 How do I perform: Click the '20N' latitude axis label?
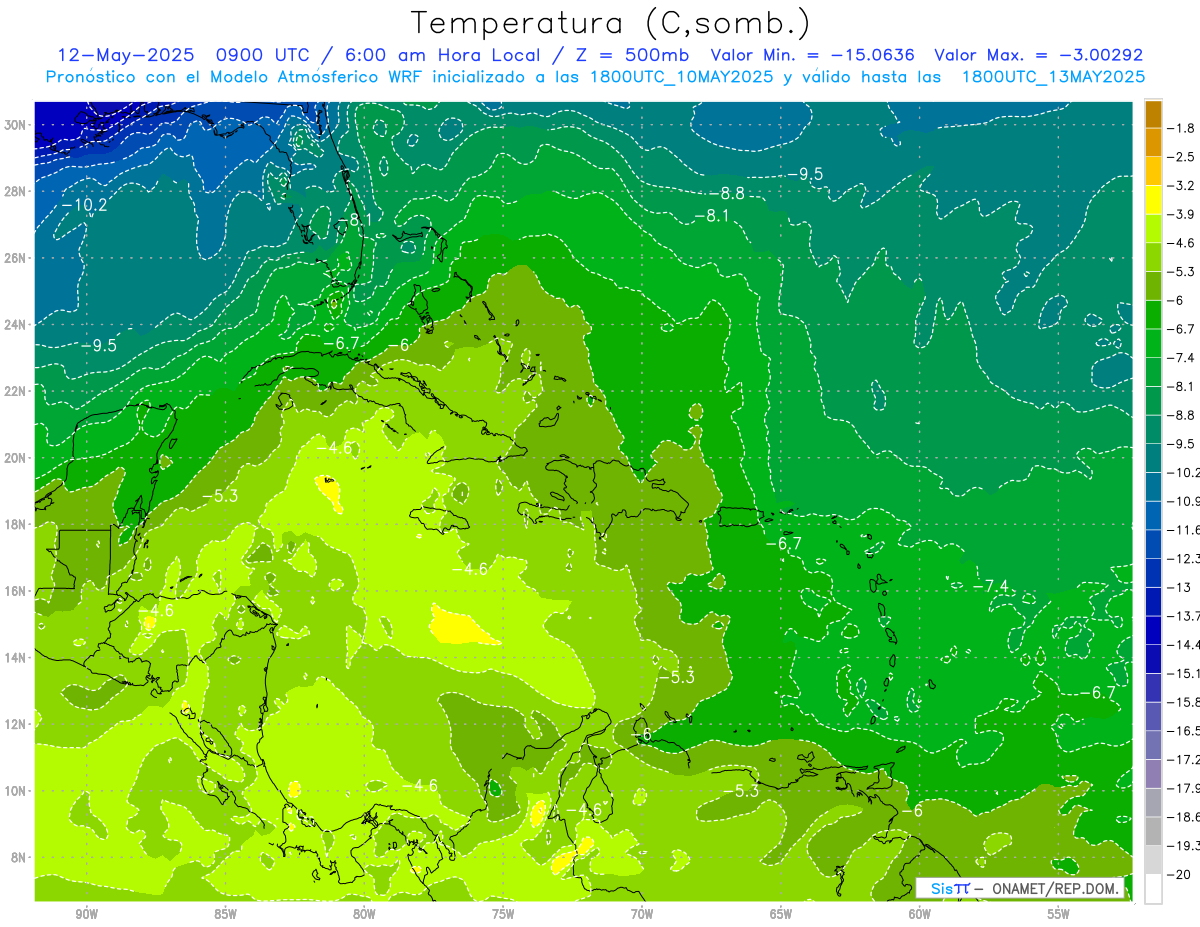coord(17,458)
